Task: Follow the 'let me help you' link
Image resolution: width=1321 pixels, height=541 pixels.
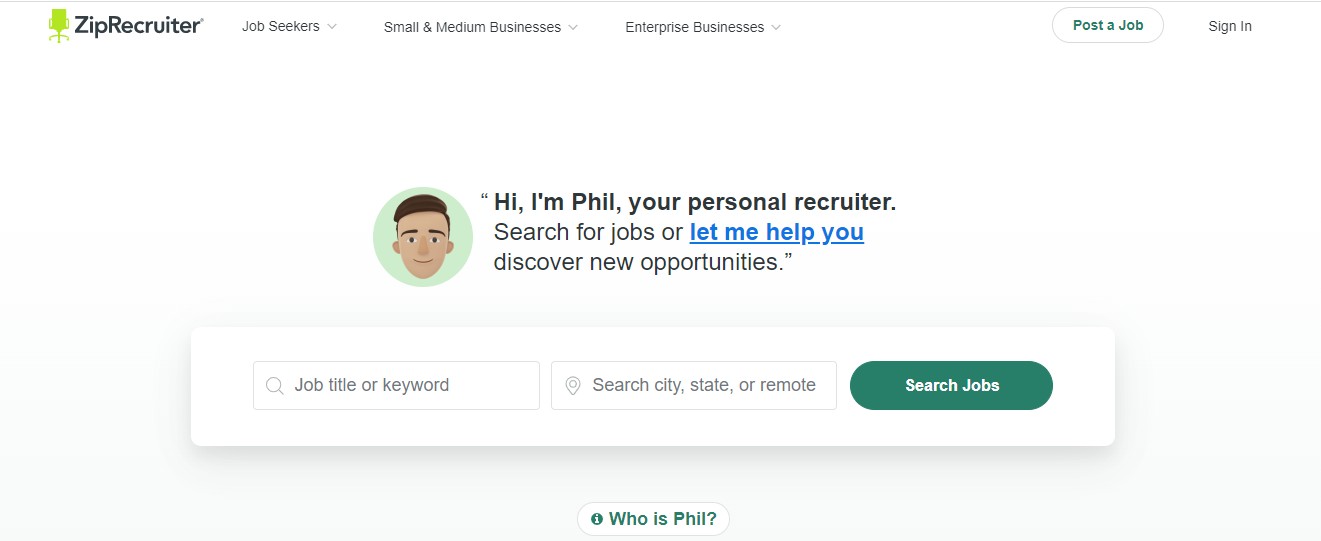Action: pyautogui.click(x=777, y=232)
